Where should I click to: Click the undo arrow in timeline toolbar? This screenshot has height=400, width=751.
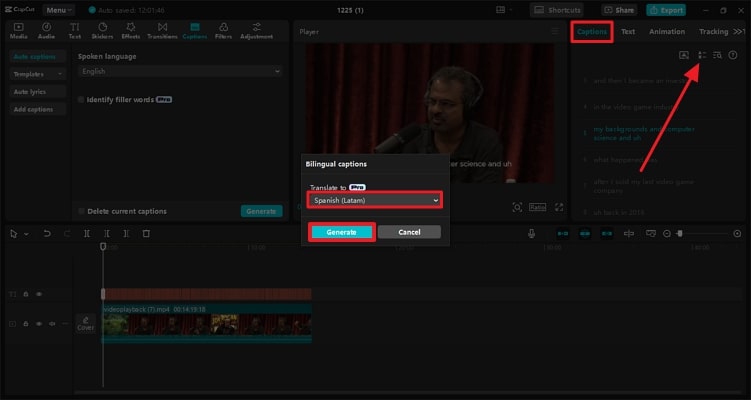(47, 233)
